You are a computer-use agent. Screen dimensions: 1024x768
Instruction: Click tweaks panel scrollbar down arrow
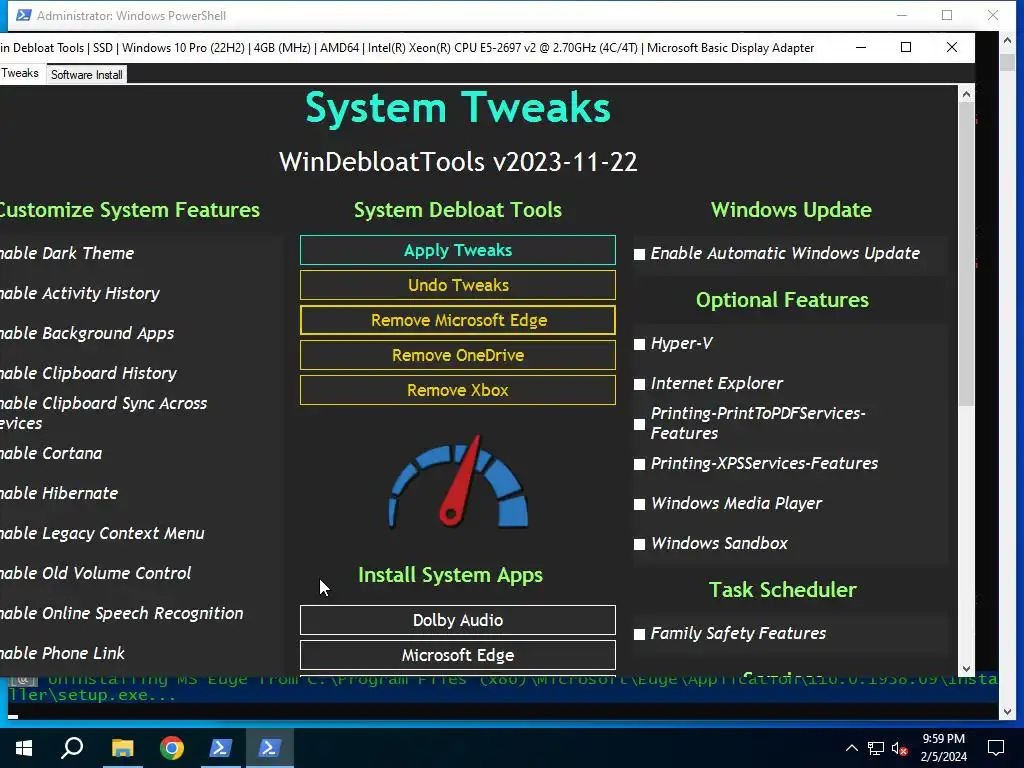click(x=967, y=669)
